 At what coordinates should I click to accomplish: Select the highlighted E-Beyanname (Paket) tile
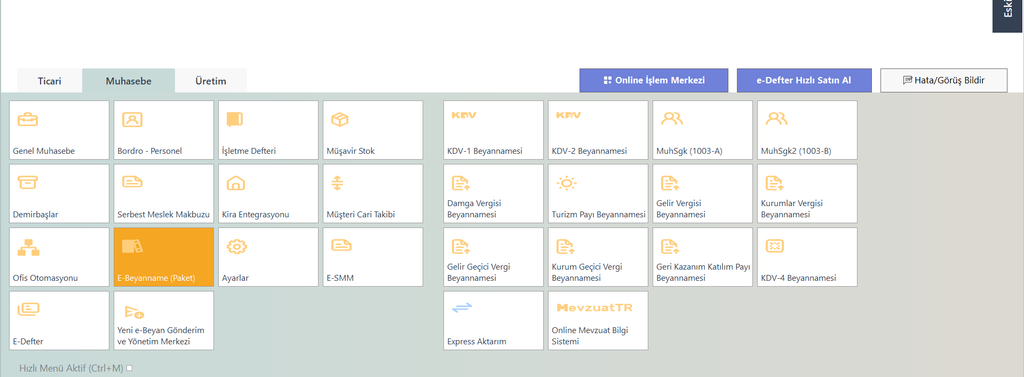pyautogui.click(x=164, y=257)
